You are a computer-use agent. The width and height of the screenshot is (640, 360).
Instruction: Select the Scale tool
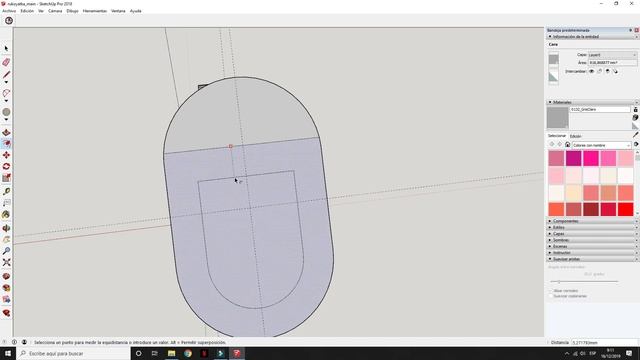(6, 178)
